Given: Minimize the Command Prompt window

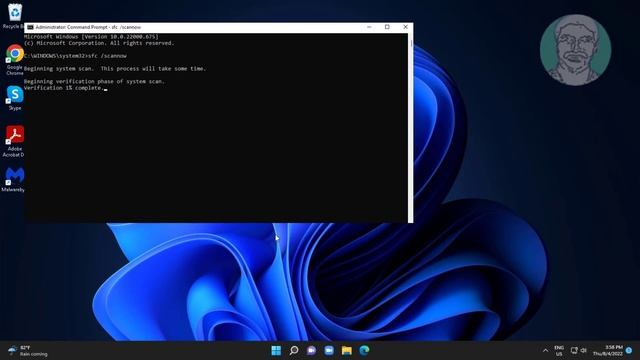Looking at the screenshot, I should tap(369, 27).
